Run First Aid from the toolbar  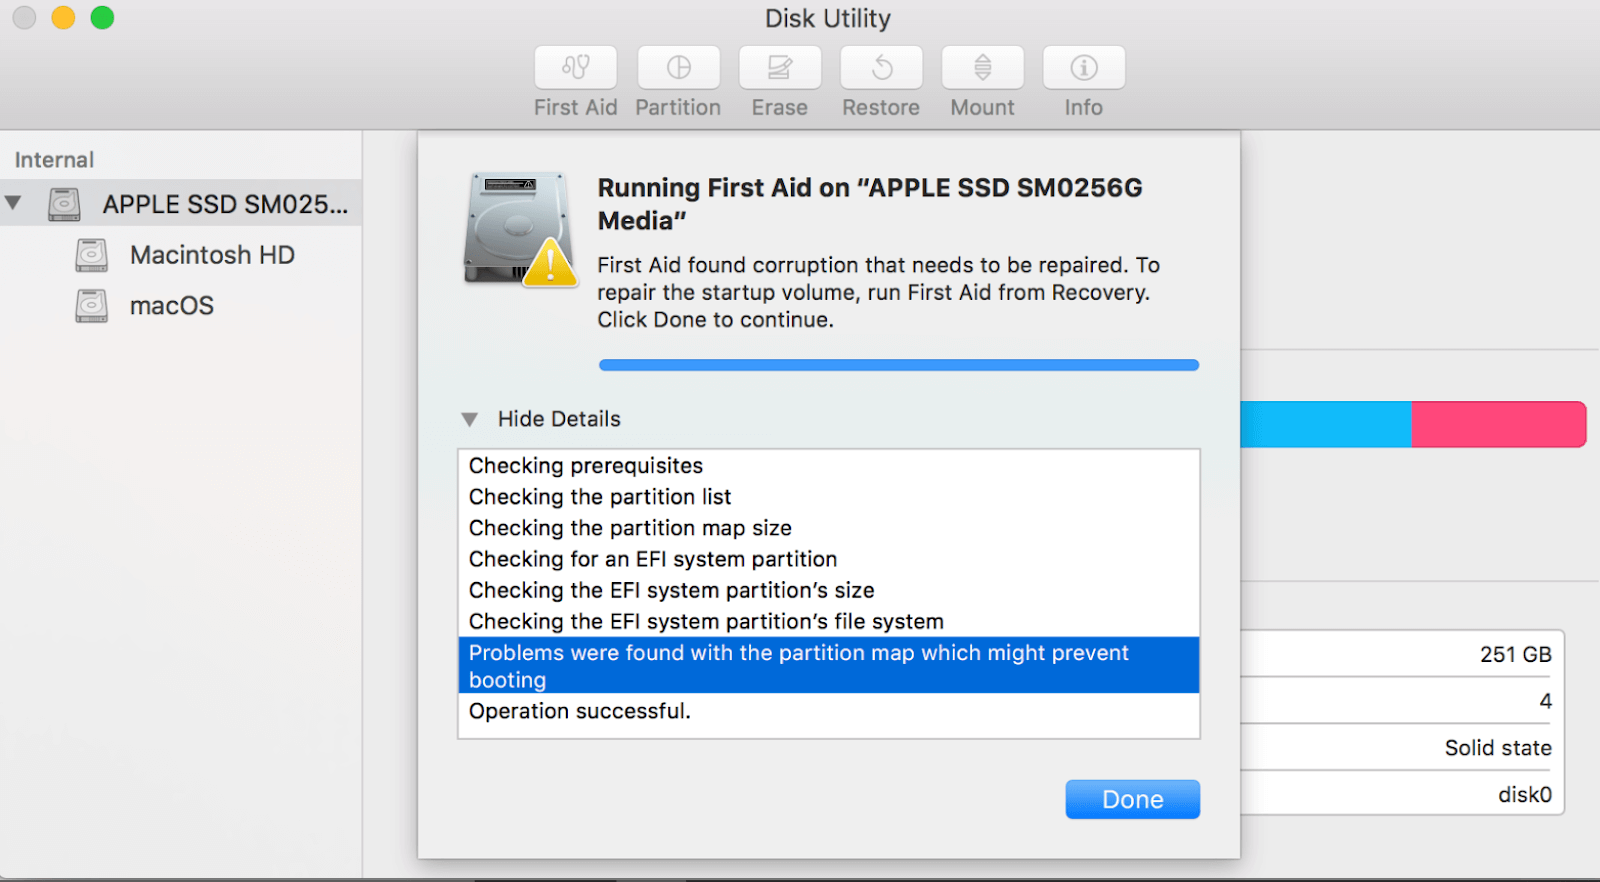[x=575, y=67]
